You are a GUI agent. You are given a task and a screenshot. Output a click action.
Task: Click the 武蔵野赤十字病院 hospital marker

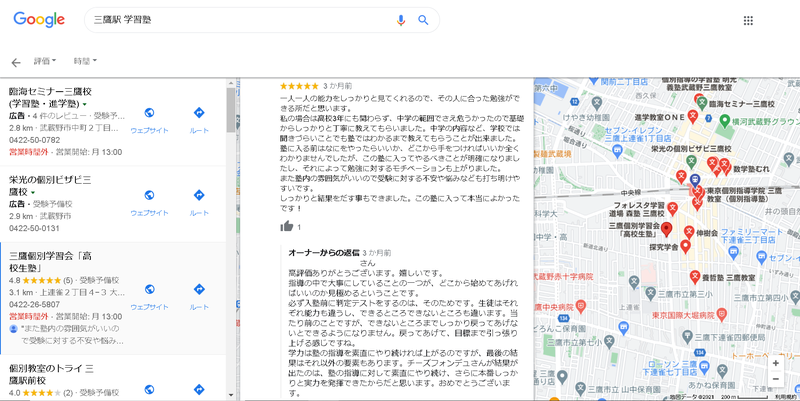pyautogui.click(x=563, y=277)
